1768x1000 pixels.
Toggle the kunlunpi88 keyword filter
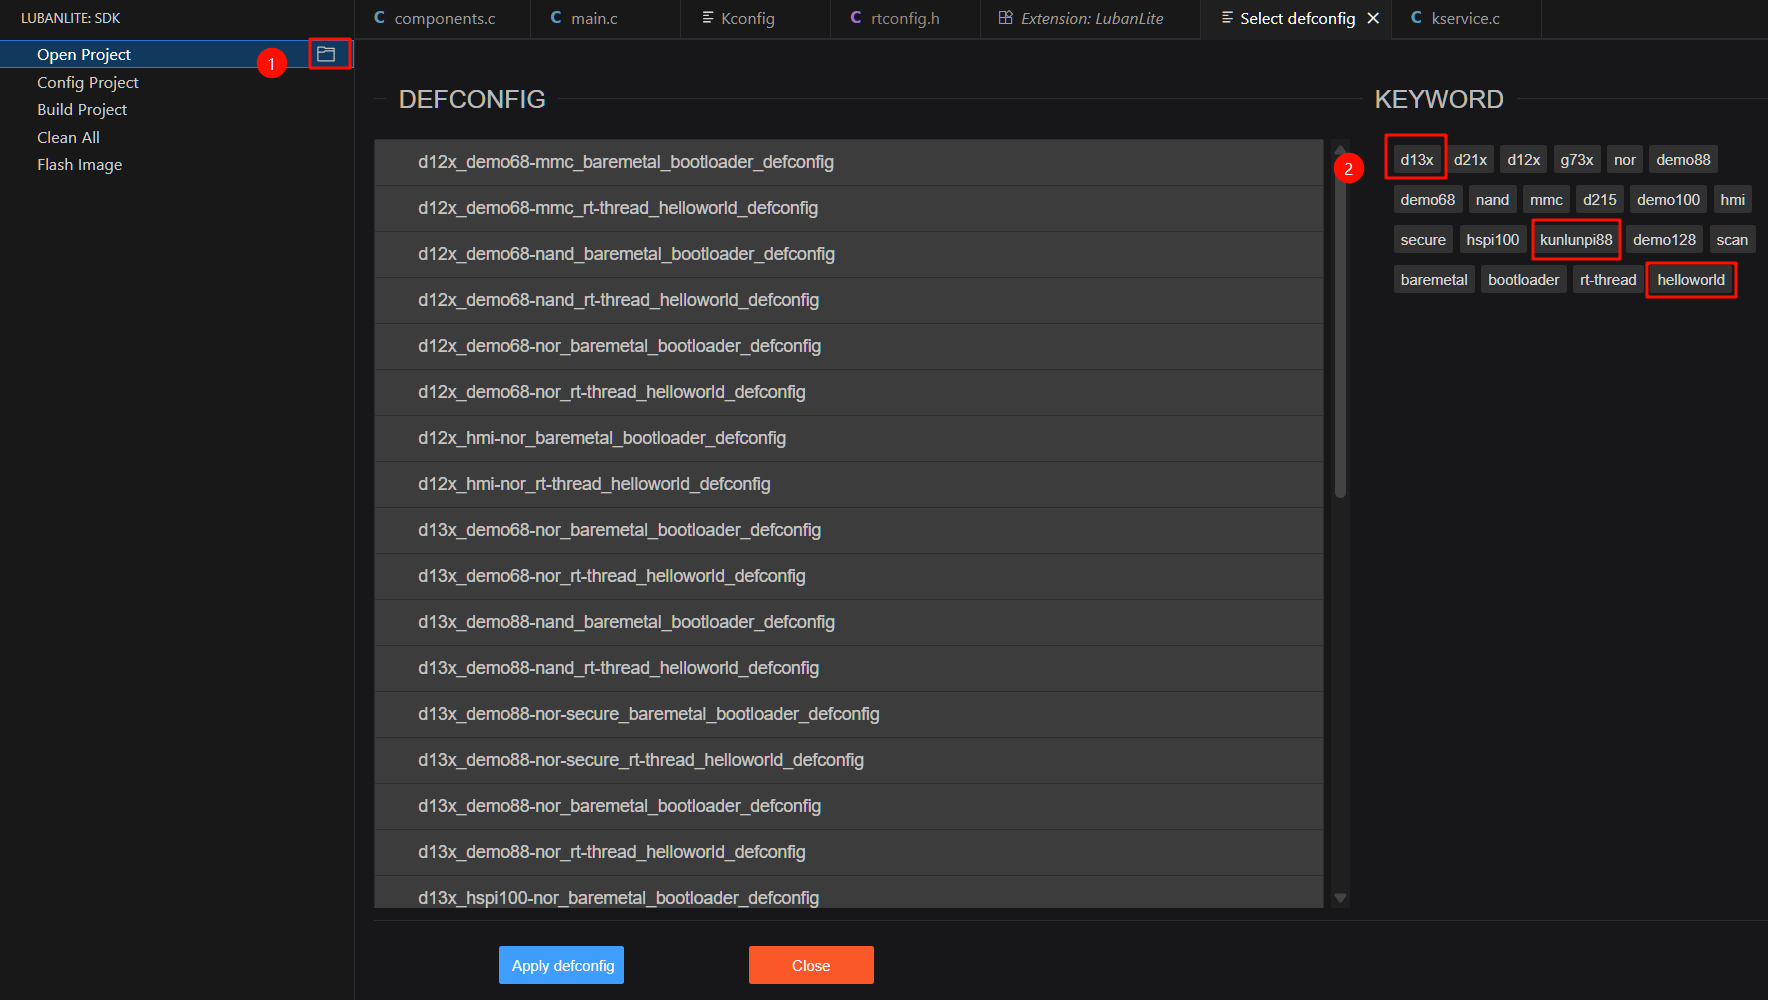[x=1576, y=239]
